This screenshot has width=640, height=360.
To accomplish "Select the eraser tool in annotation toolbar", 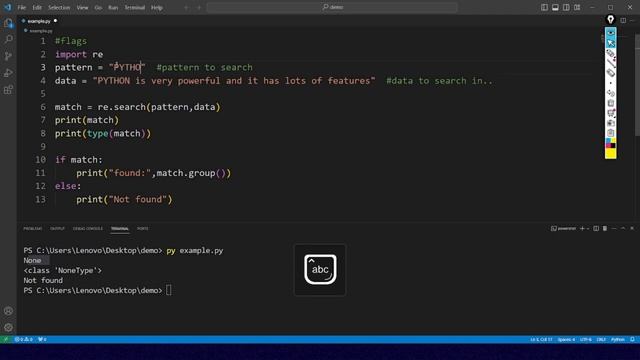I will [x=611, y=73].
